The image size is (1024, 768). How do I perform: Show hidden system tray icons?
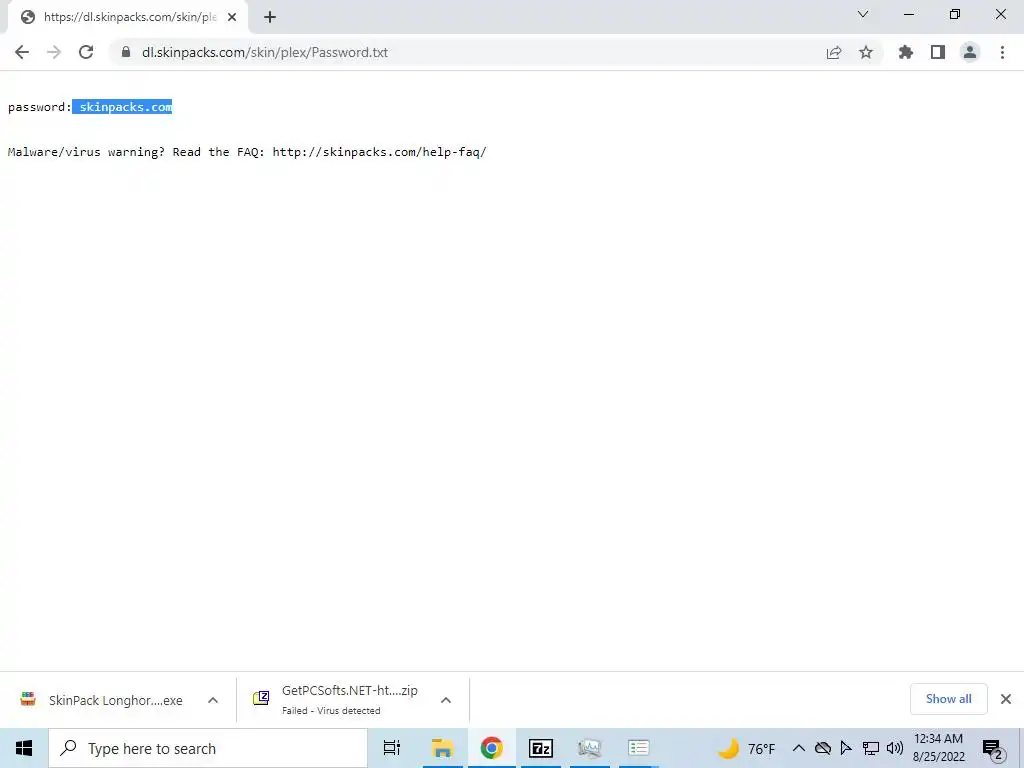point(798,748)
